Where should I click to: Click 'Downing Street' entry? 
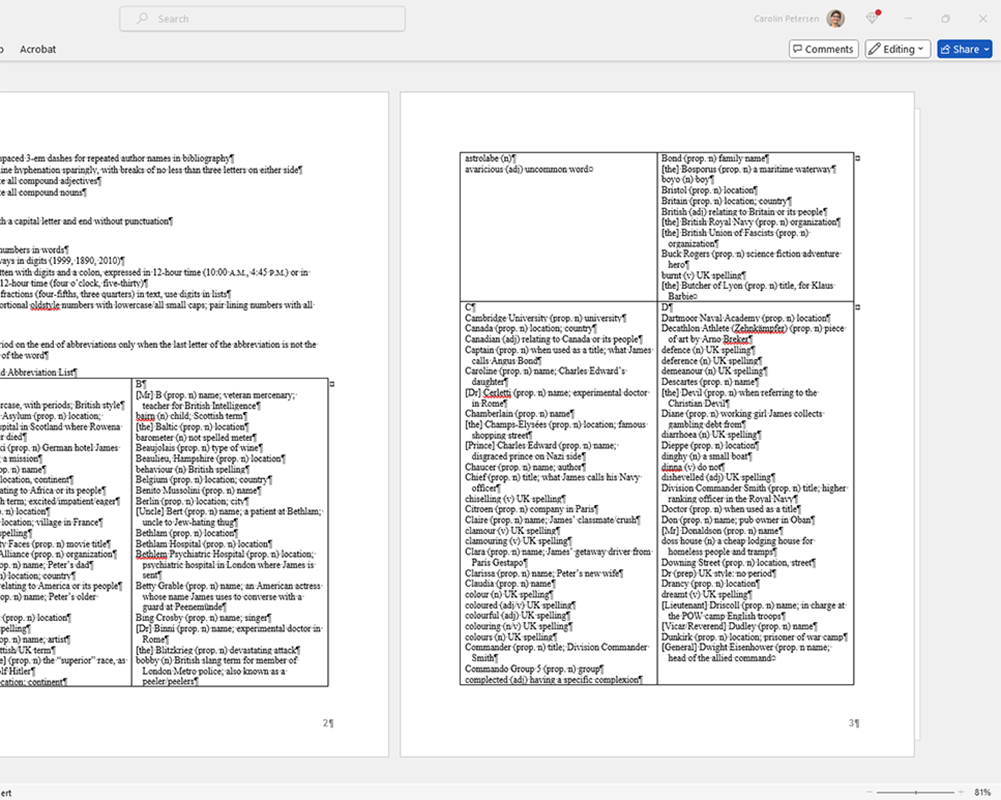pos(739,562)
